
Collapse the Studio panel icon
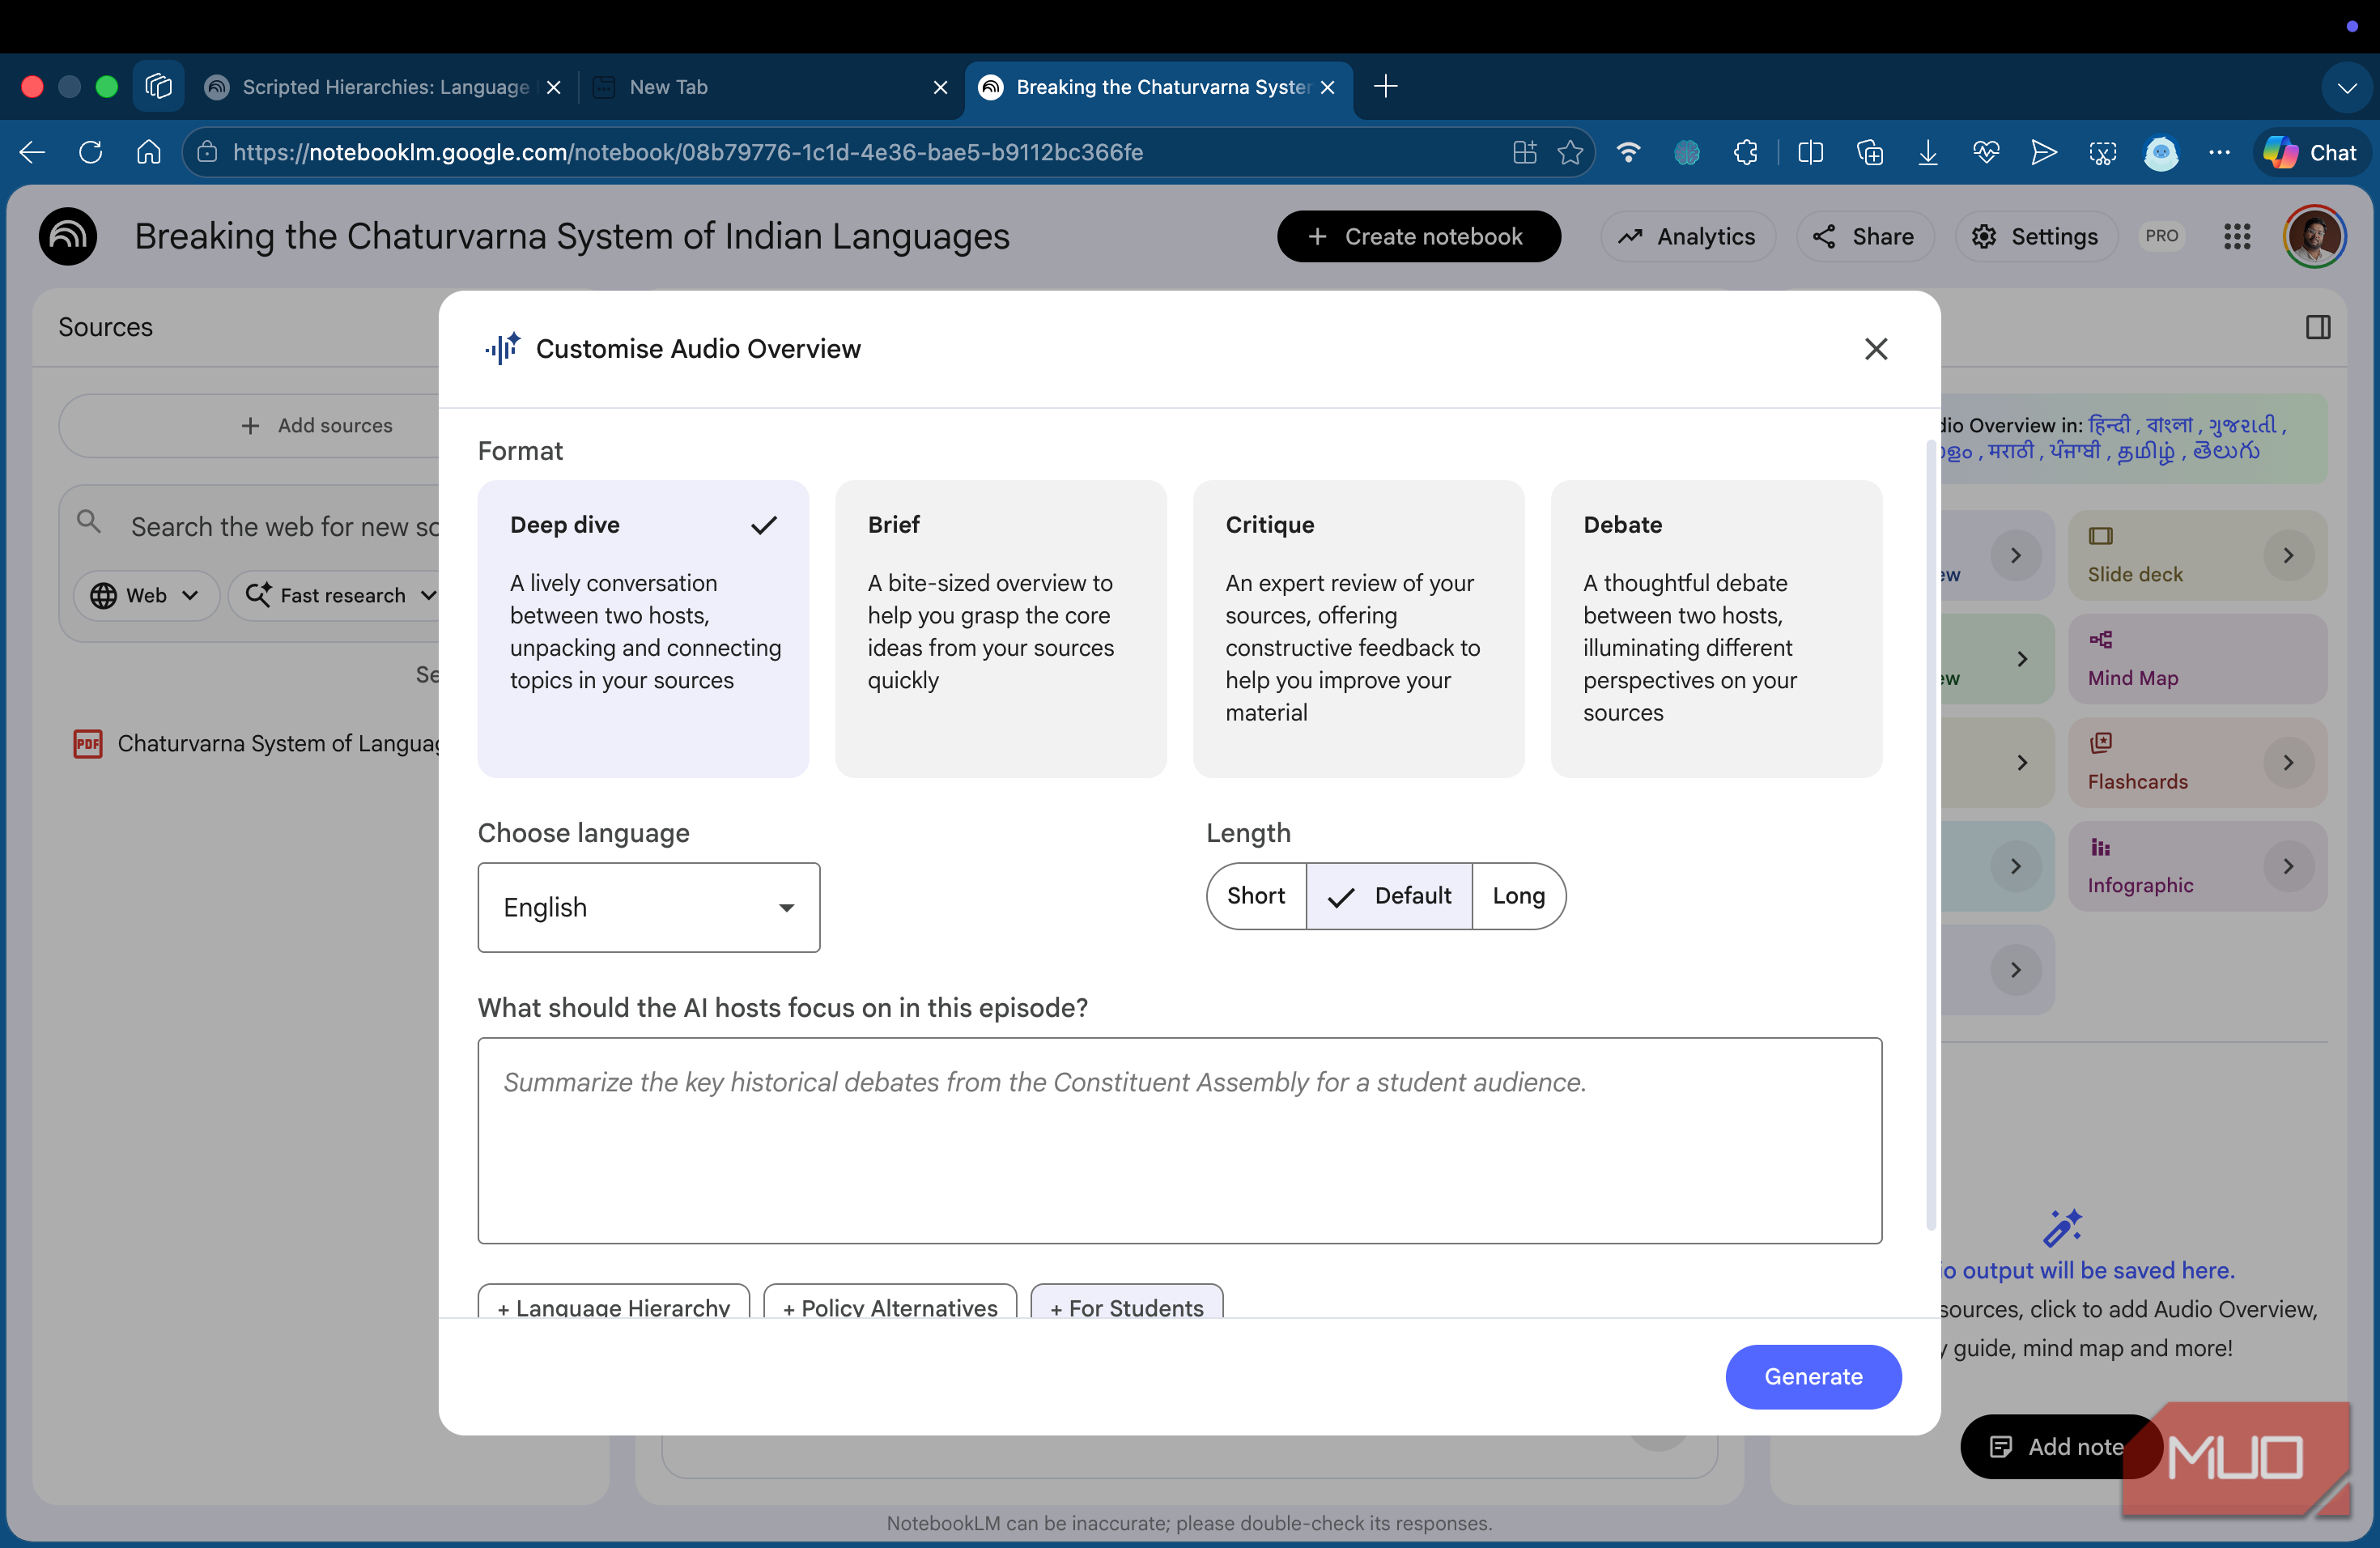[2317, 327]
